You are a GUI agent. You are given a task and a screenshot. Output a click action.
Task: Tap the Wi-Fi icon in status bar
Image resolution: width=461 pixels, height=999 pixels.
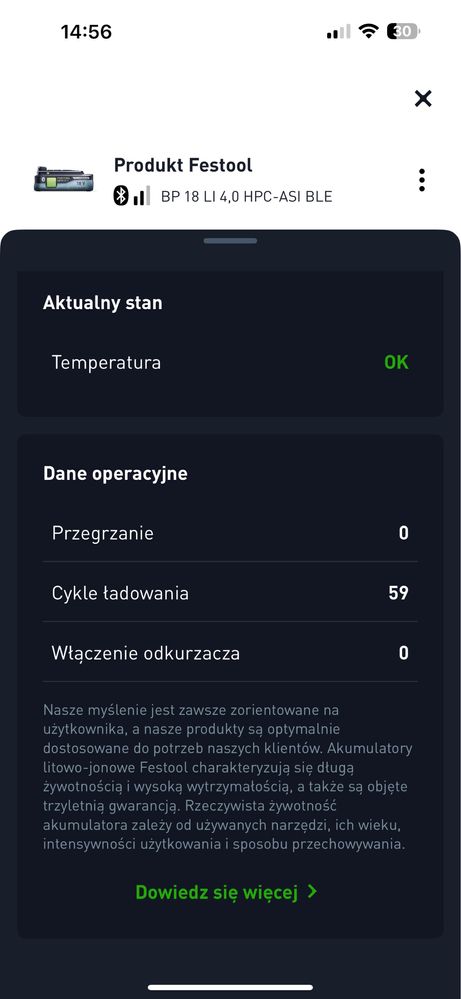click(368, 31)
